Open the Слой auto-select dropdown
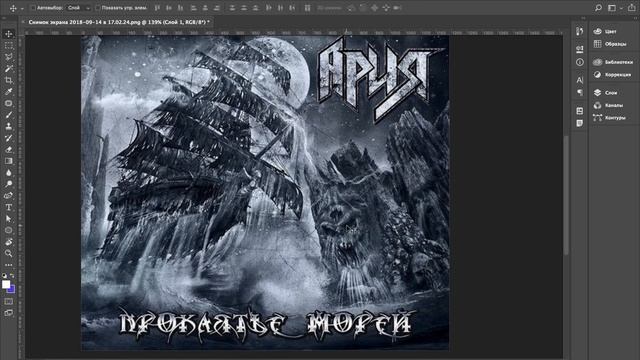This screenshot has height=360, width=640. tap(78, 8)
